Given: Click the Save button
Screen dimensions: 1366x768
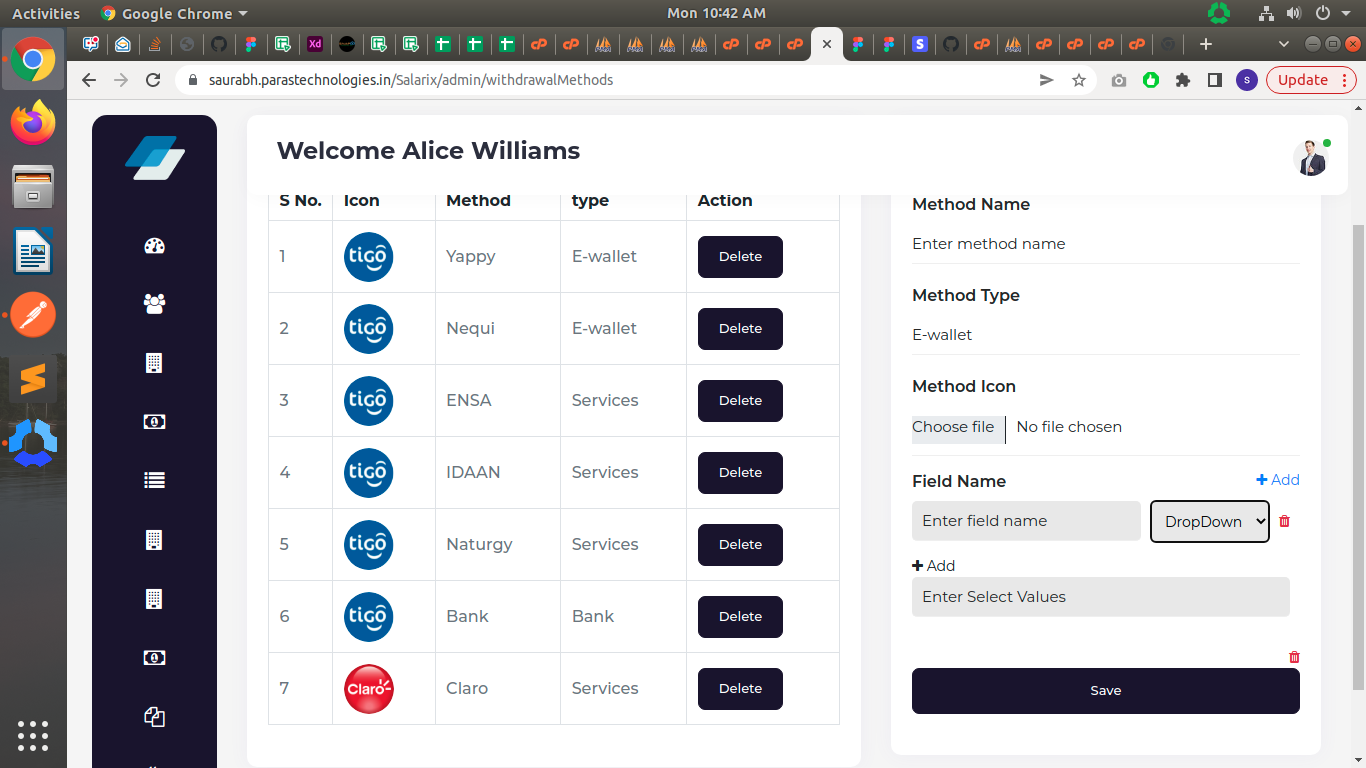Looking at the screenshot, I should click(1105, 691).
